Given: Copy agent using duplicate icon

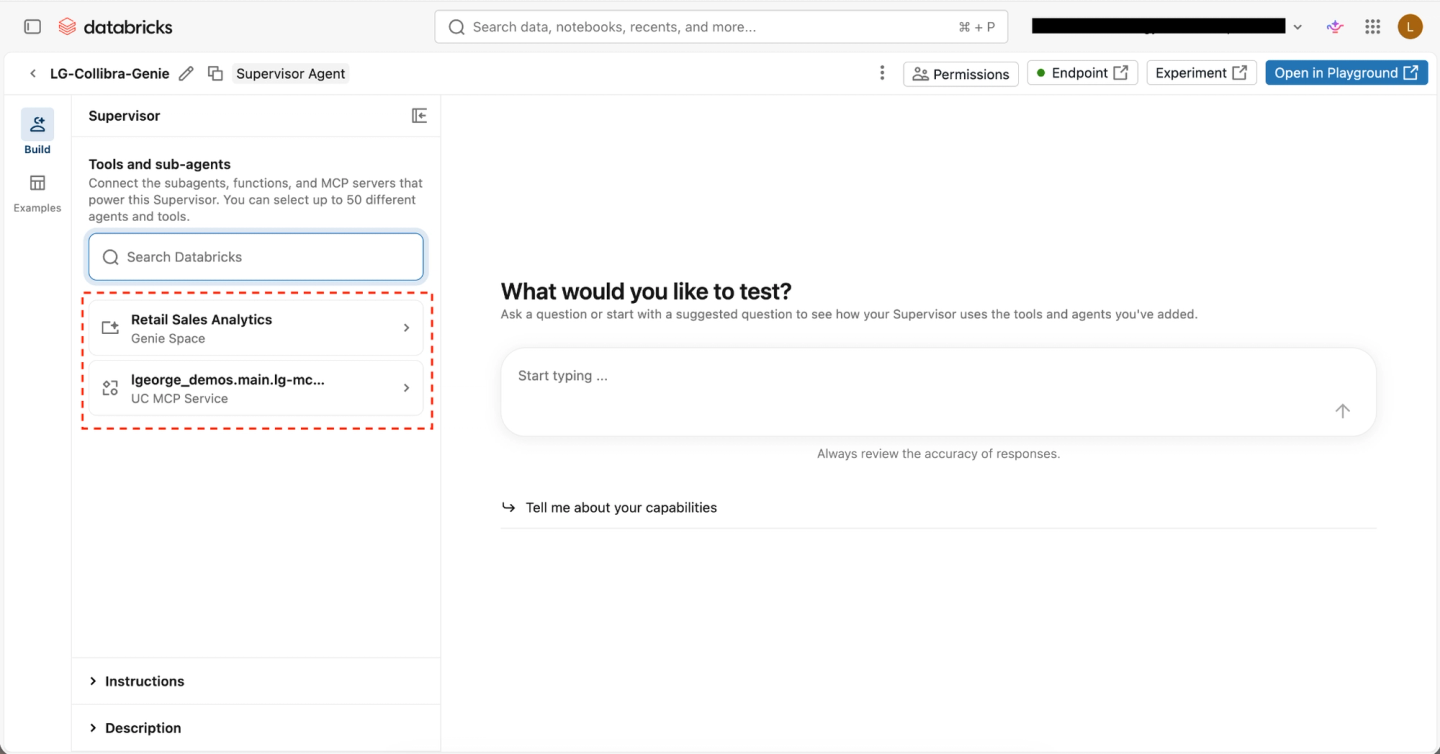Looking at the screenshot, I should (x=215, y=73).
